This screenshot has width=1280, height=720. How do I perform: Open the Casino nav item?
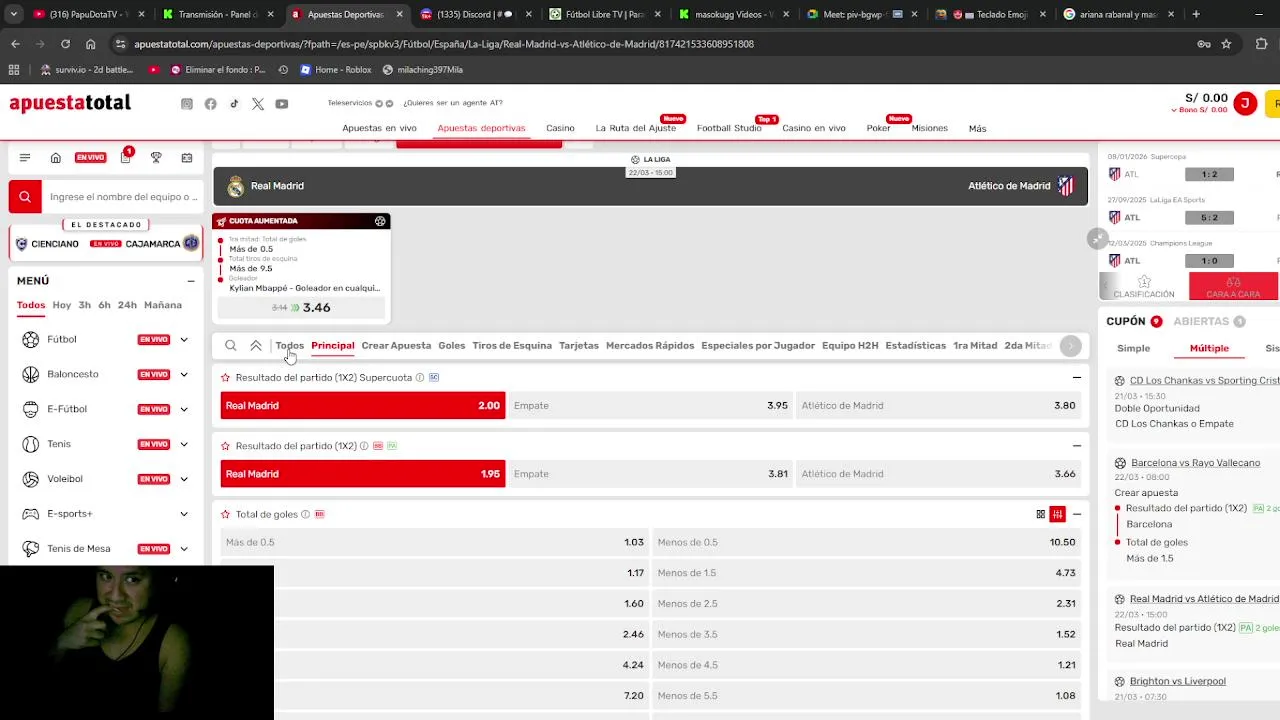pos(560,128)
